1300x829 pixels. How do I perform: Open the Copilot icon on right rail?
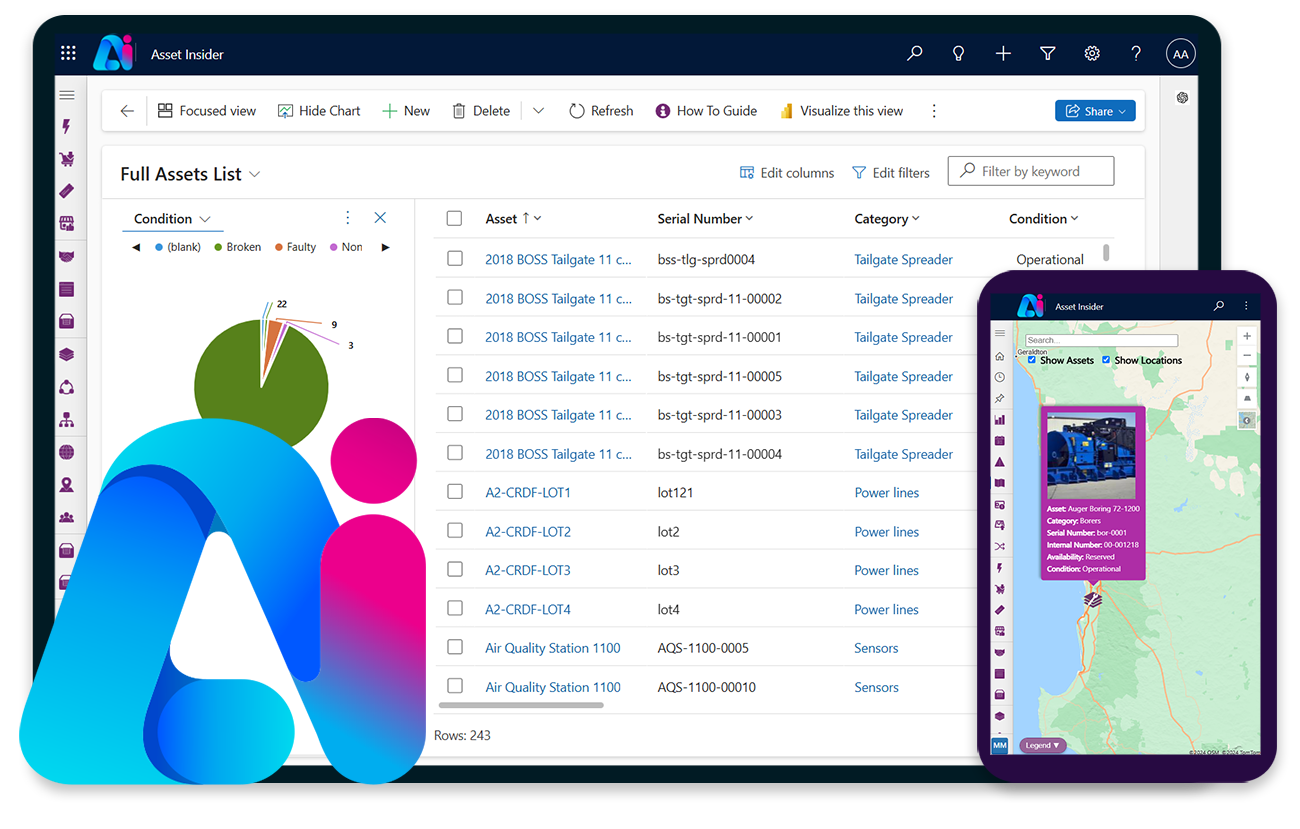(x=1182, y=97)
